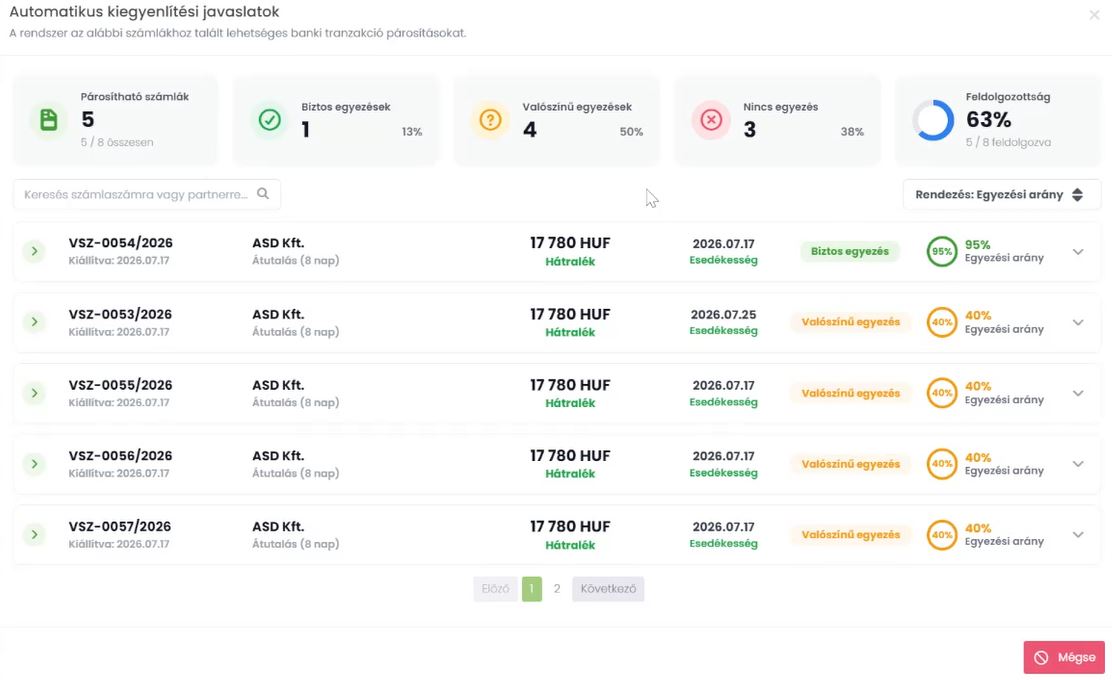Viewport: 1112px width, 680px height.
Task: Select page 1 in pagination
Action: tap(532, 589)
